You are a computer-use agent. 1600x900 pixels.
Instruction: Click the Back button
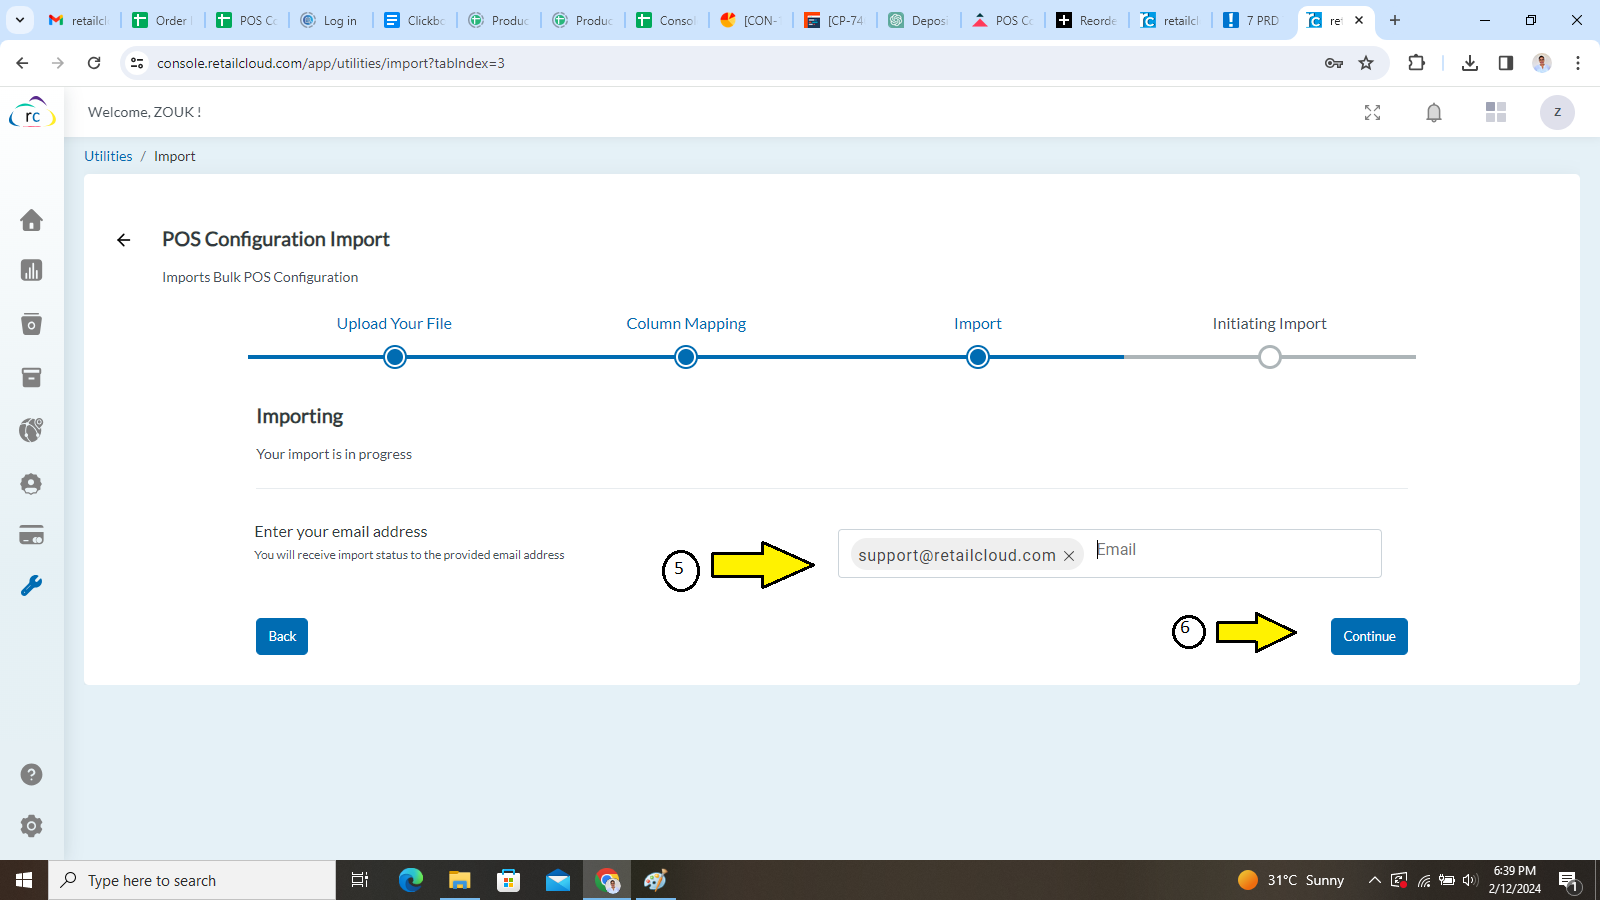coord(281,636)
